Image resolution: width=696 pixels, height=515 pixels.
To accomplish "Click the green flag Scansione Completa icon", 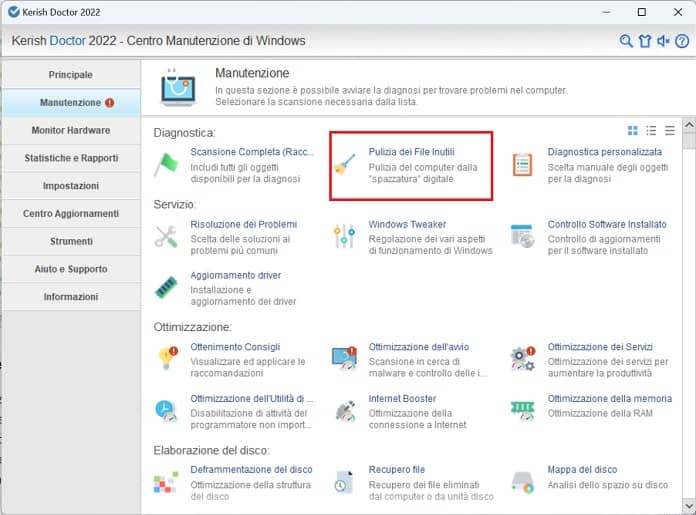I will [x=166, y=164].
